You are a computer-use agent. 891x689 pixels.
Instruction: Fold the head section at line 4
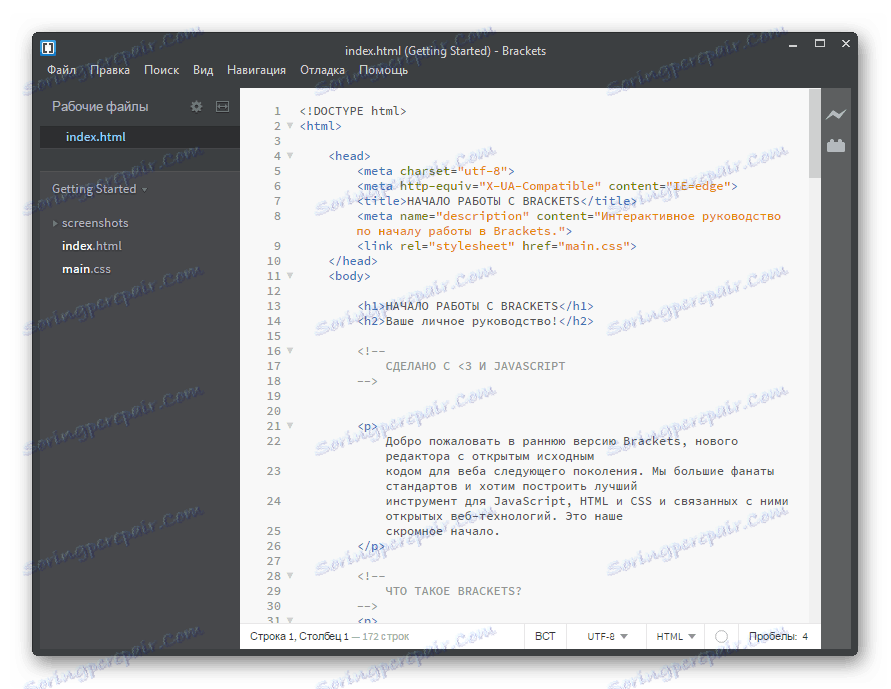pos(289,156)
